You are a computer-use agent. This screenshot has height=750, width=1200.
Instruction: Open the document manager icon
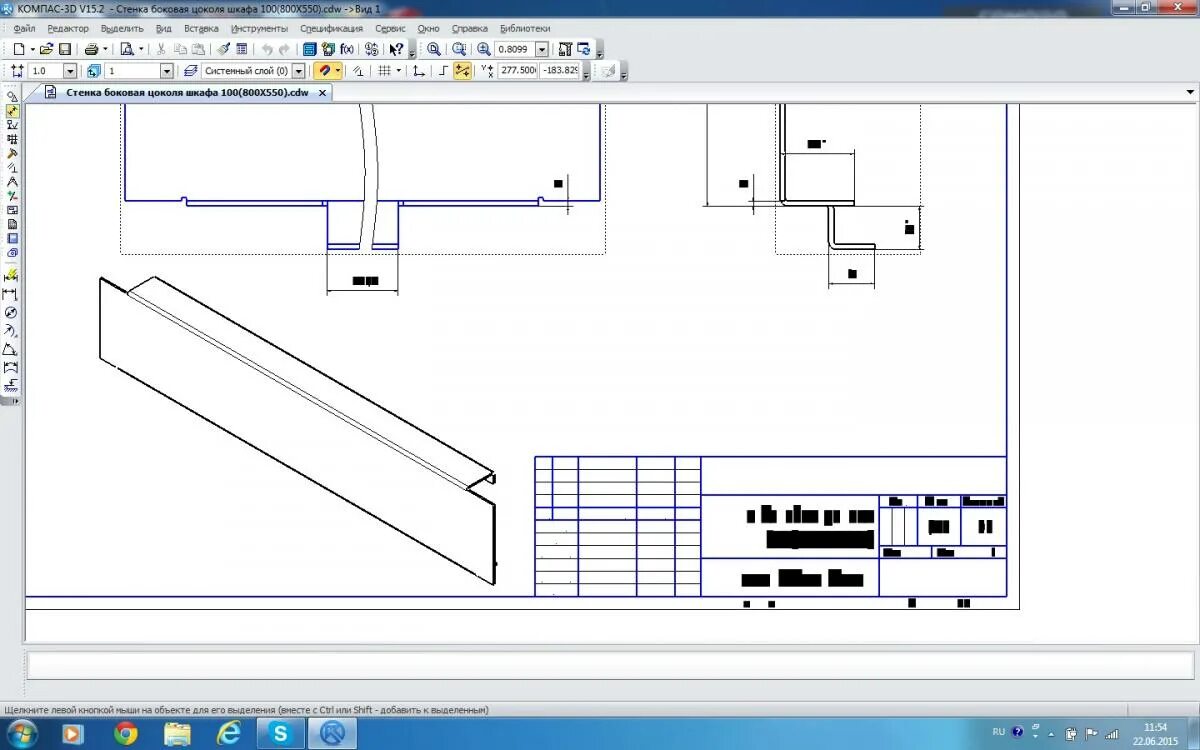tap(308, 49)
